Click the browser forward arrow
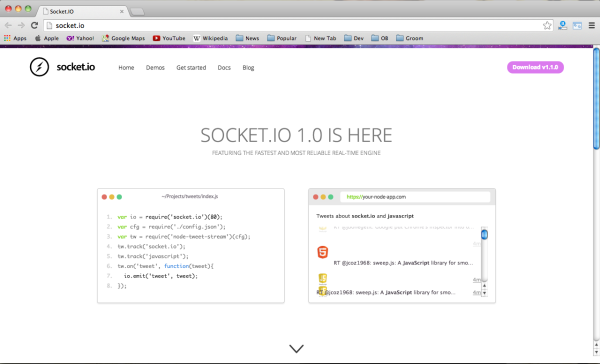The image size is (600, 364). 21,25
